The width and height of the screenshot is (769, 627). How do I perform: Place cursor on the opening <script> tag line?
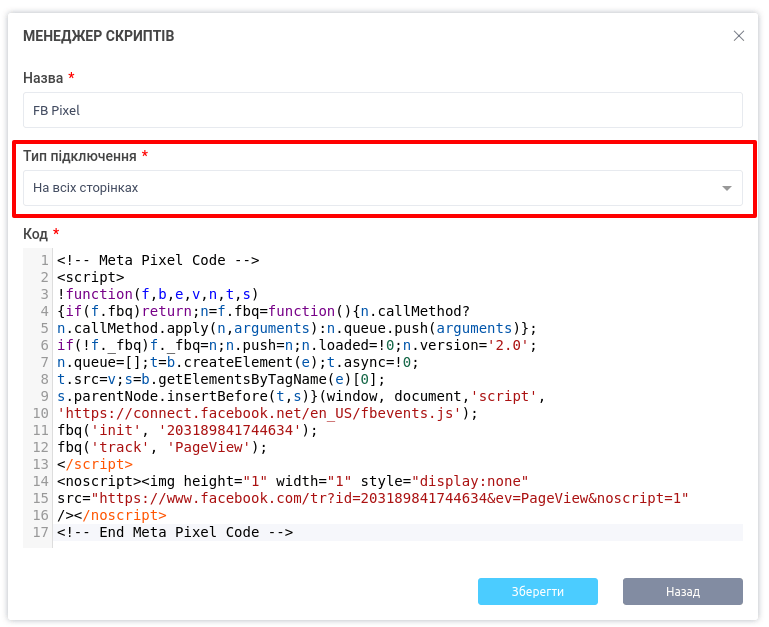click(x=91, y=277)
